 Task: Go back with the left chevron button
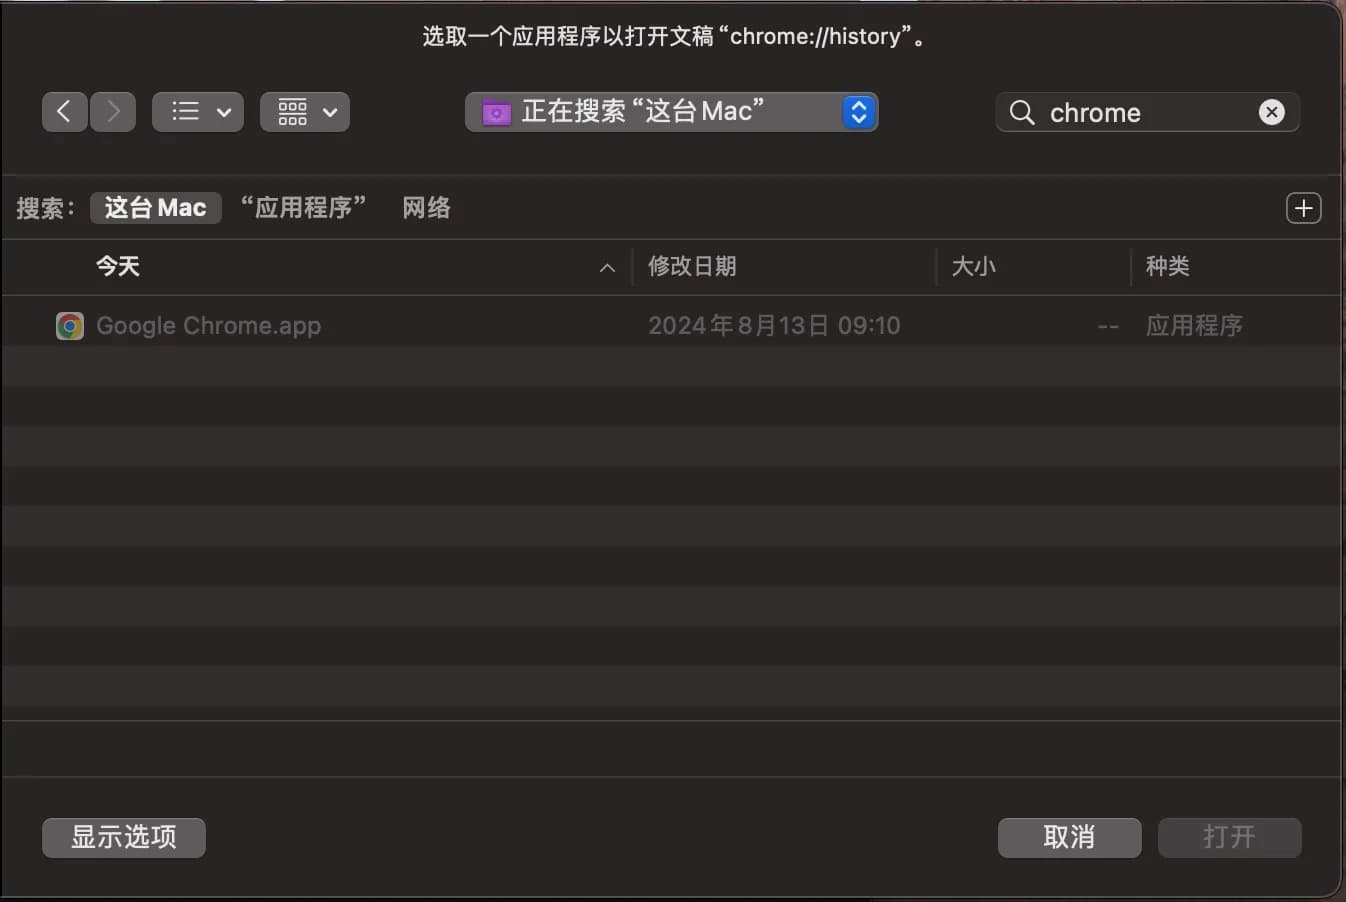pyautogui.click(x=64, y=112)
